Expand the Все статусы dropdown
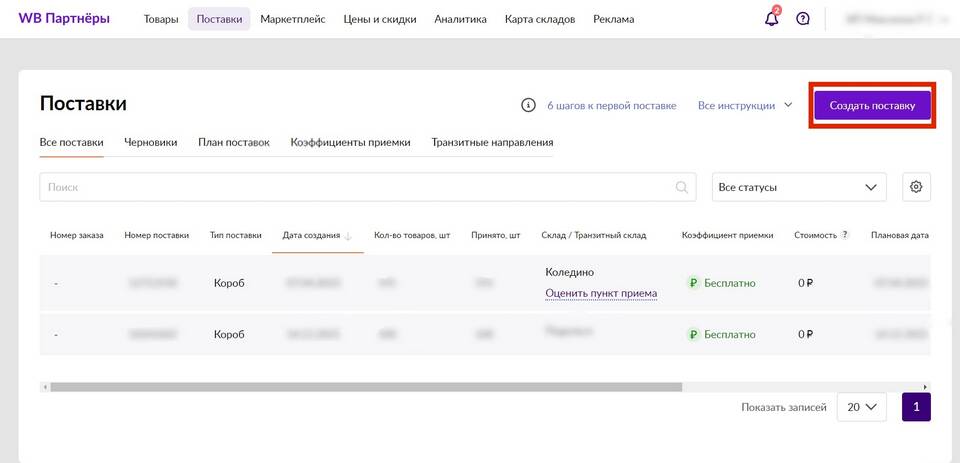Viewport: 960px width, 463px height. coord(798,187)
